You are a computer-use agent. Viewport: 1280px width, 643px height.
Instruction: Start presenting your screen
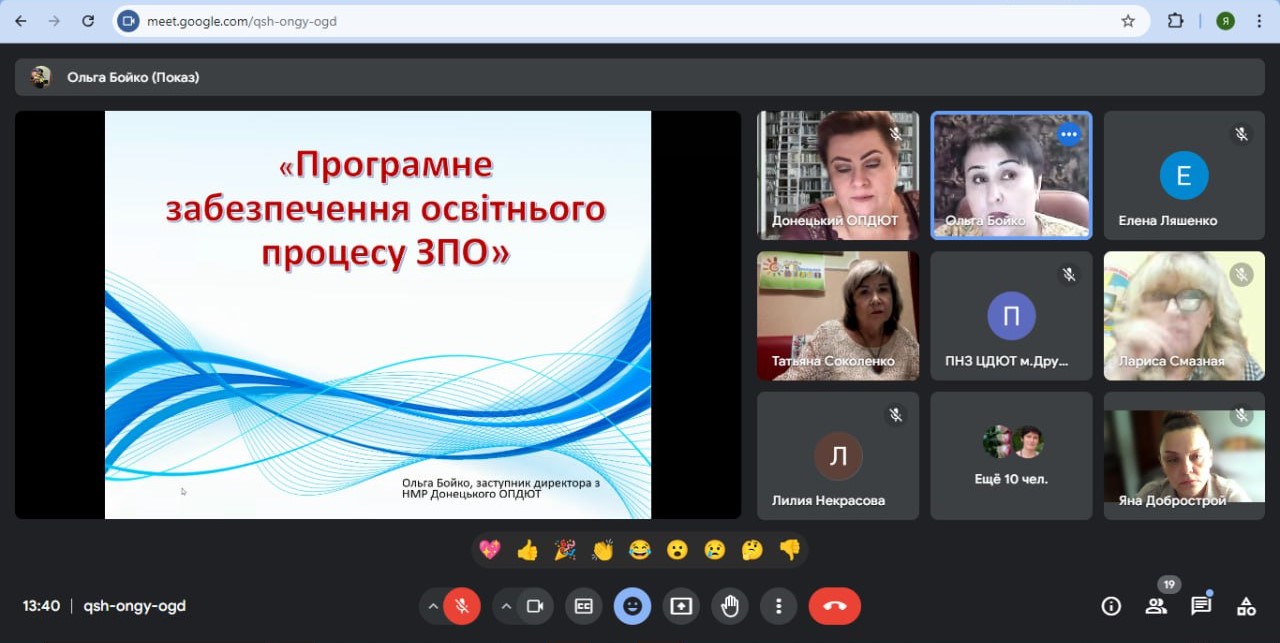coord(681,606)
